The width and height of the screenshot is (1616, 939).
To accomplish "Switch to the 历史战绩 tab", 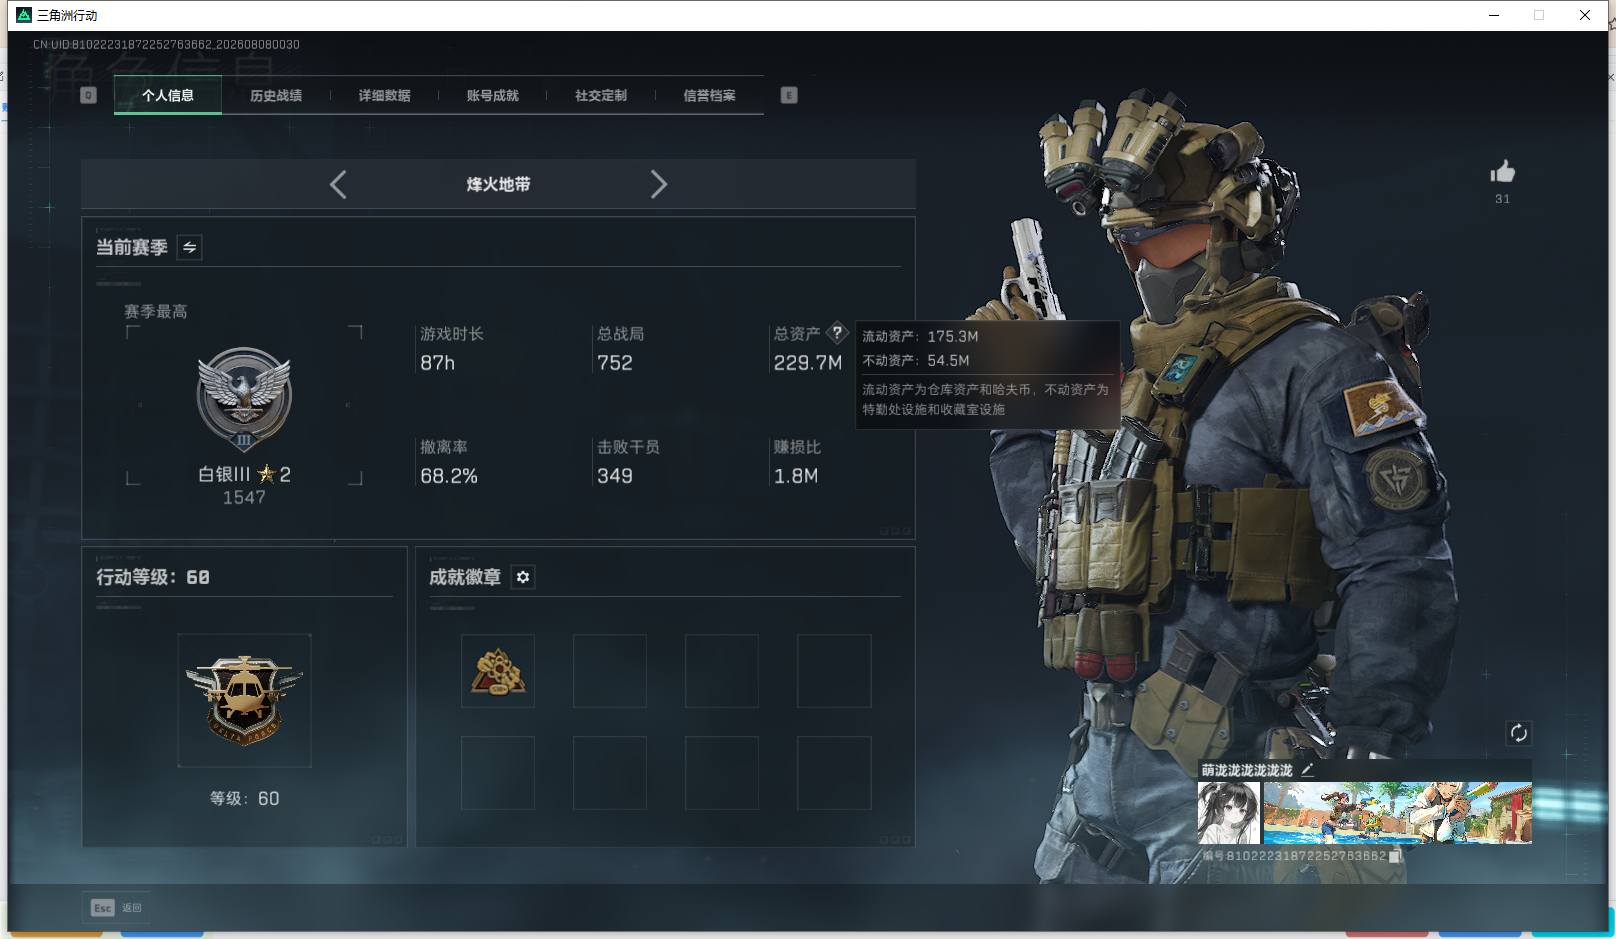I will [x=276, y=96].
